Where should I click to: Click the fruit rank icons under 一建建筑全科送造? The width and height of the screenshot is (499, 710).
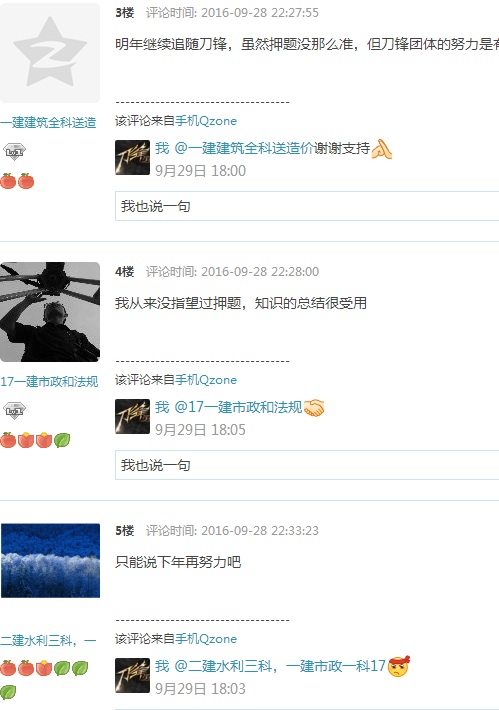coord(17,181)
